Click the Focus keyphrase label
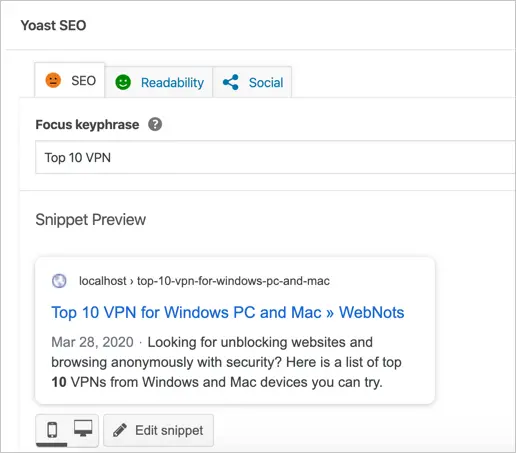This screenshot has height=453, width=516. coord(87,124)
